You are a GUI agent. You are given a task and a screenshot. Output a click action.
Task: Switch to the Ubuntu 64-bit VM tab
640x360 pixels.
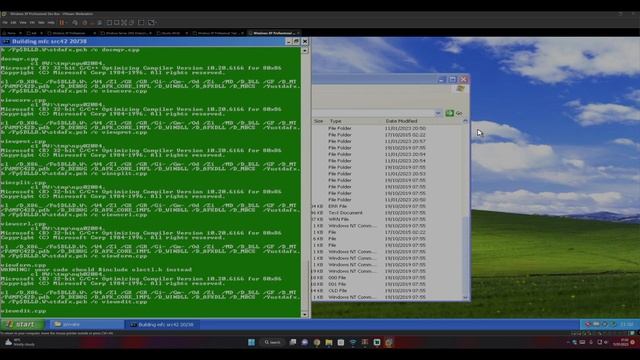click(x=171, y=33)
